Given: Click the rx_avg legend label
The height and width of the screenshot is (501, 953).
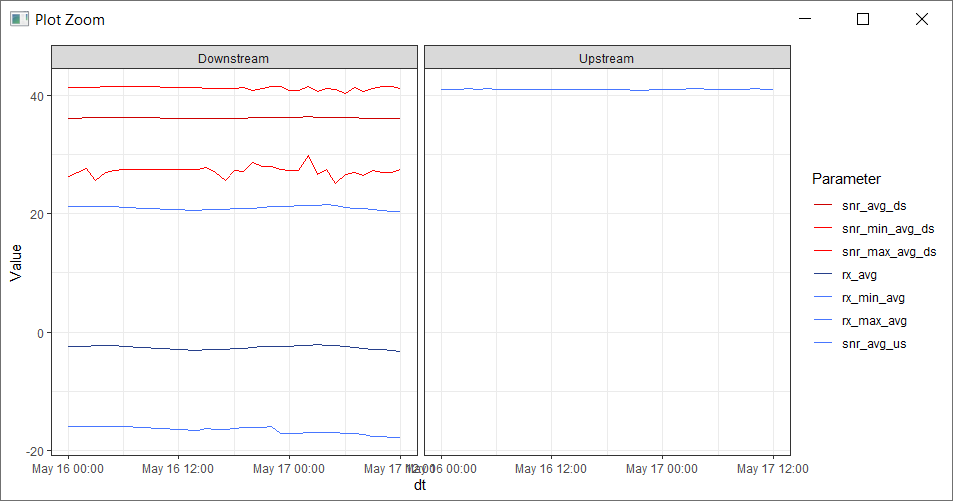Looking at the screenshot, I should (x=859, y=275).
